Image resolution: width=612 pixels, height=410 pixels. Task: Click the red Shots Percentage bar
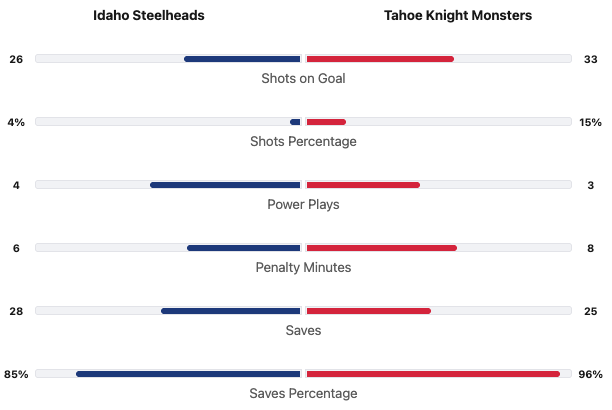click(326, 122)
